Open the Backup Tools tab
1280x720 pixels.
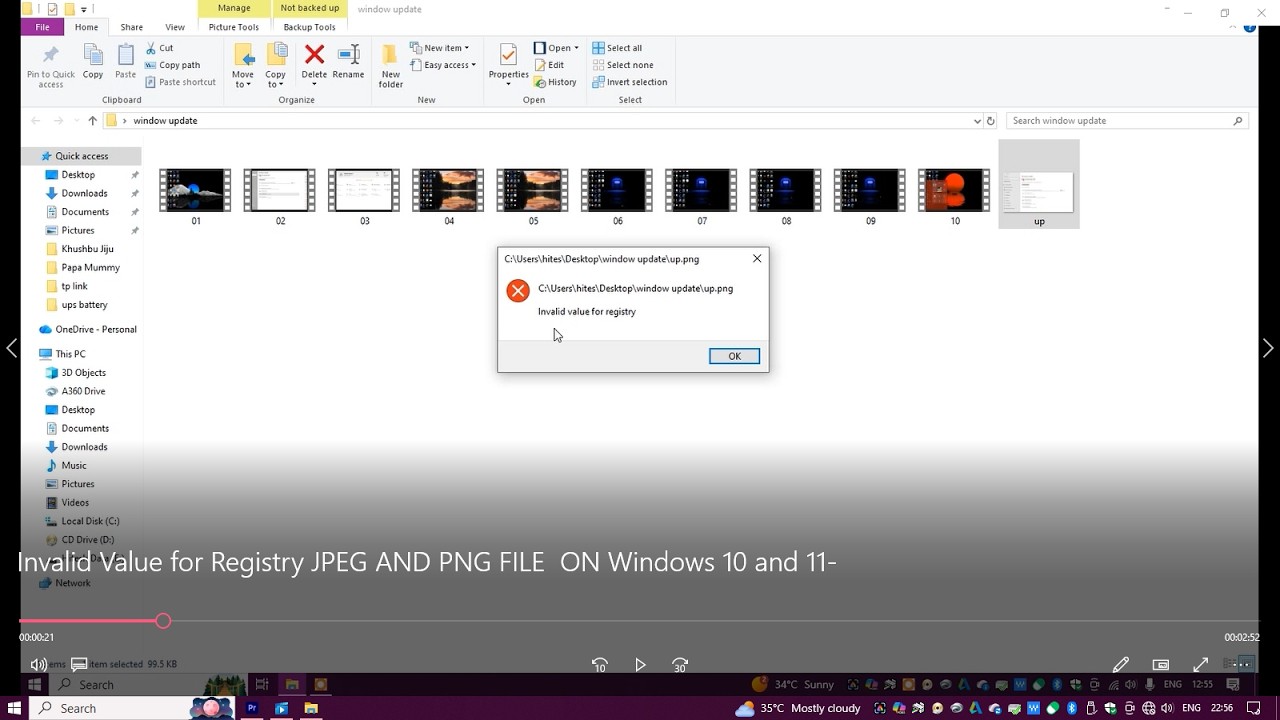[310, 27]
